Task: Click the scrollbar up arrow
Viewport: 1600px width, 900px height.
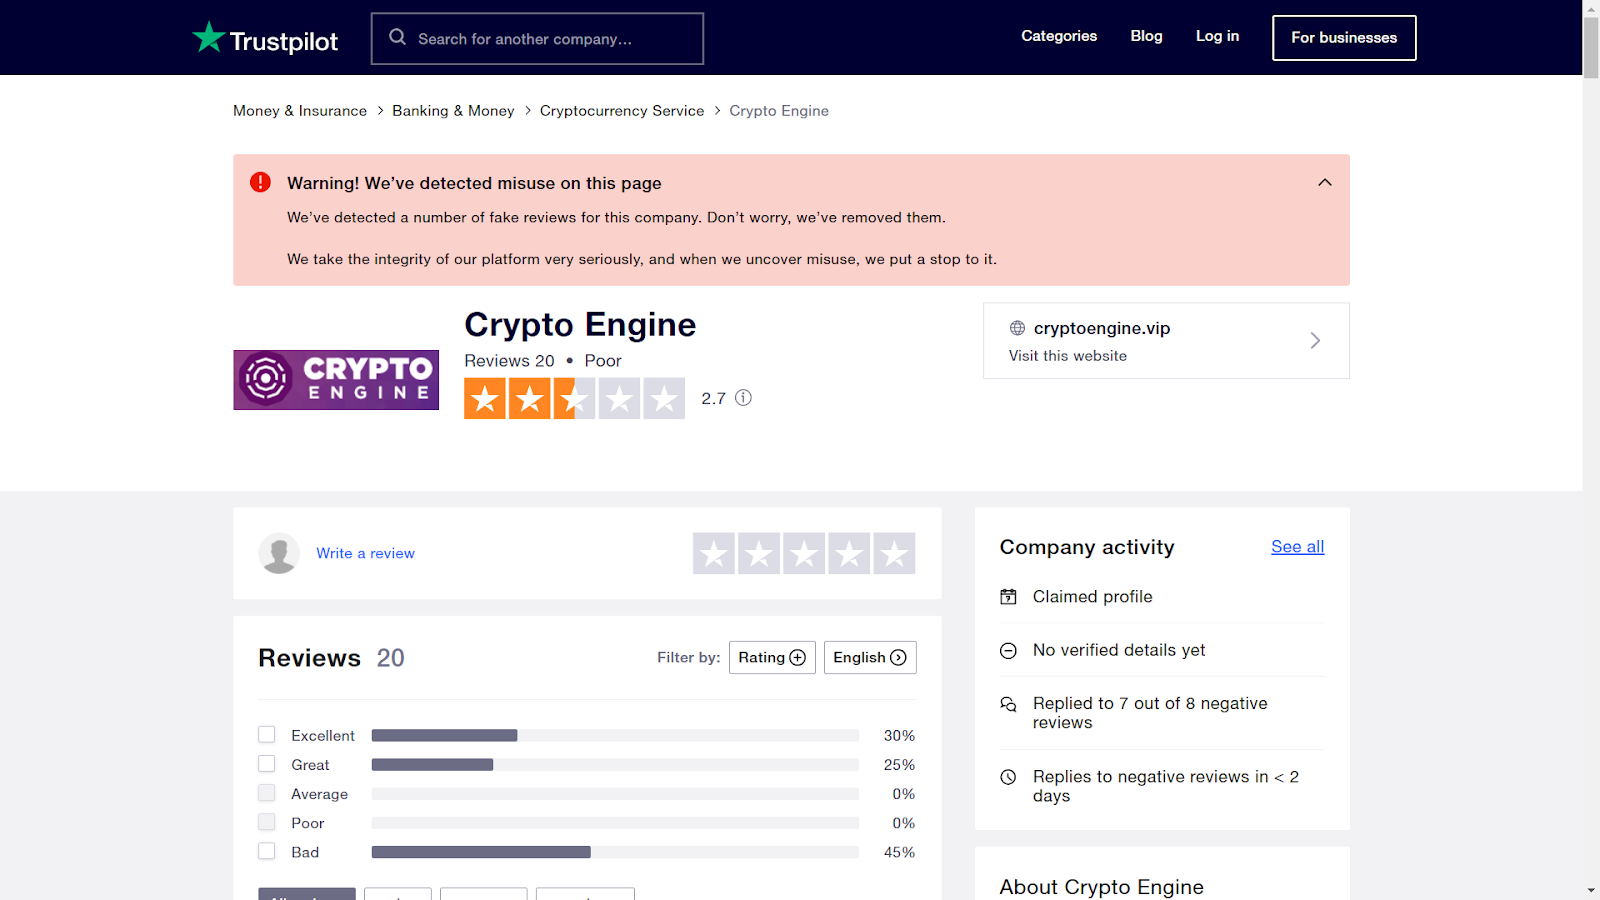Action: [1591, 8]
